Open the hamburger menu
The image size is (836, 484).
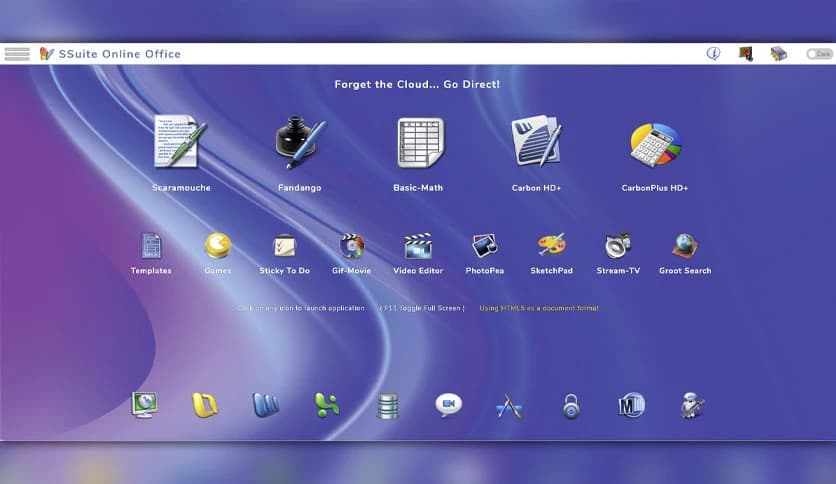(x=17, y=54)
